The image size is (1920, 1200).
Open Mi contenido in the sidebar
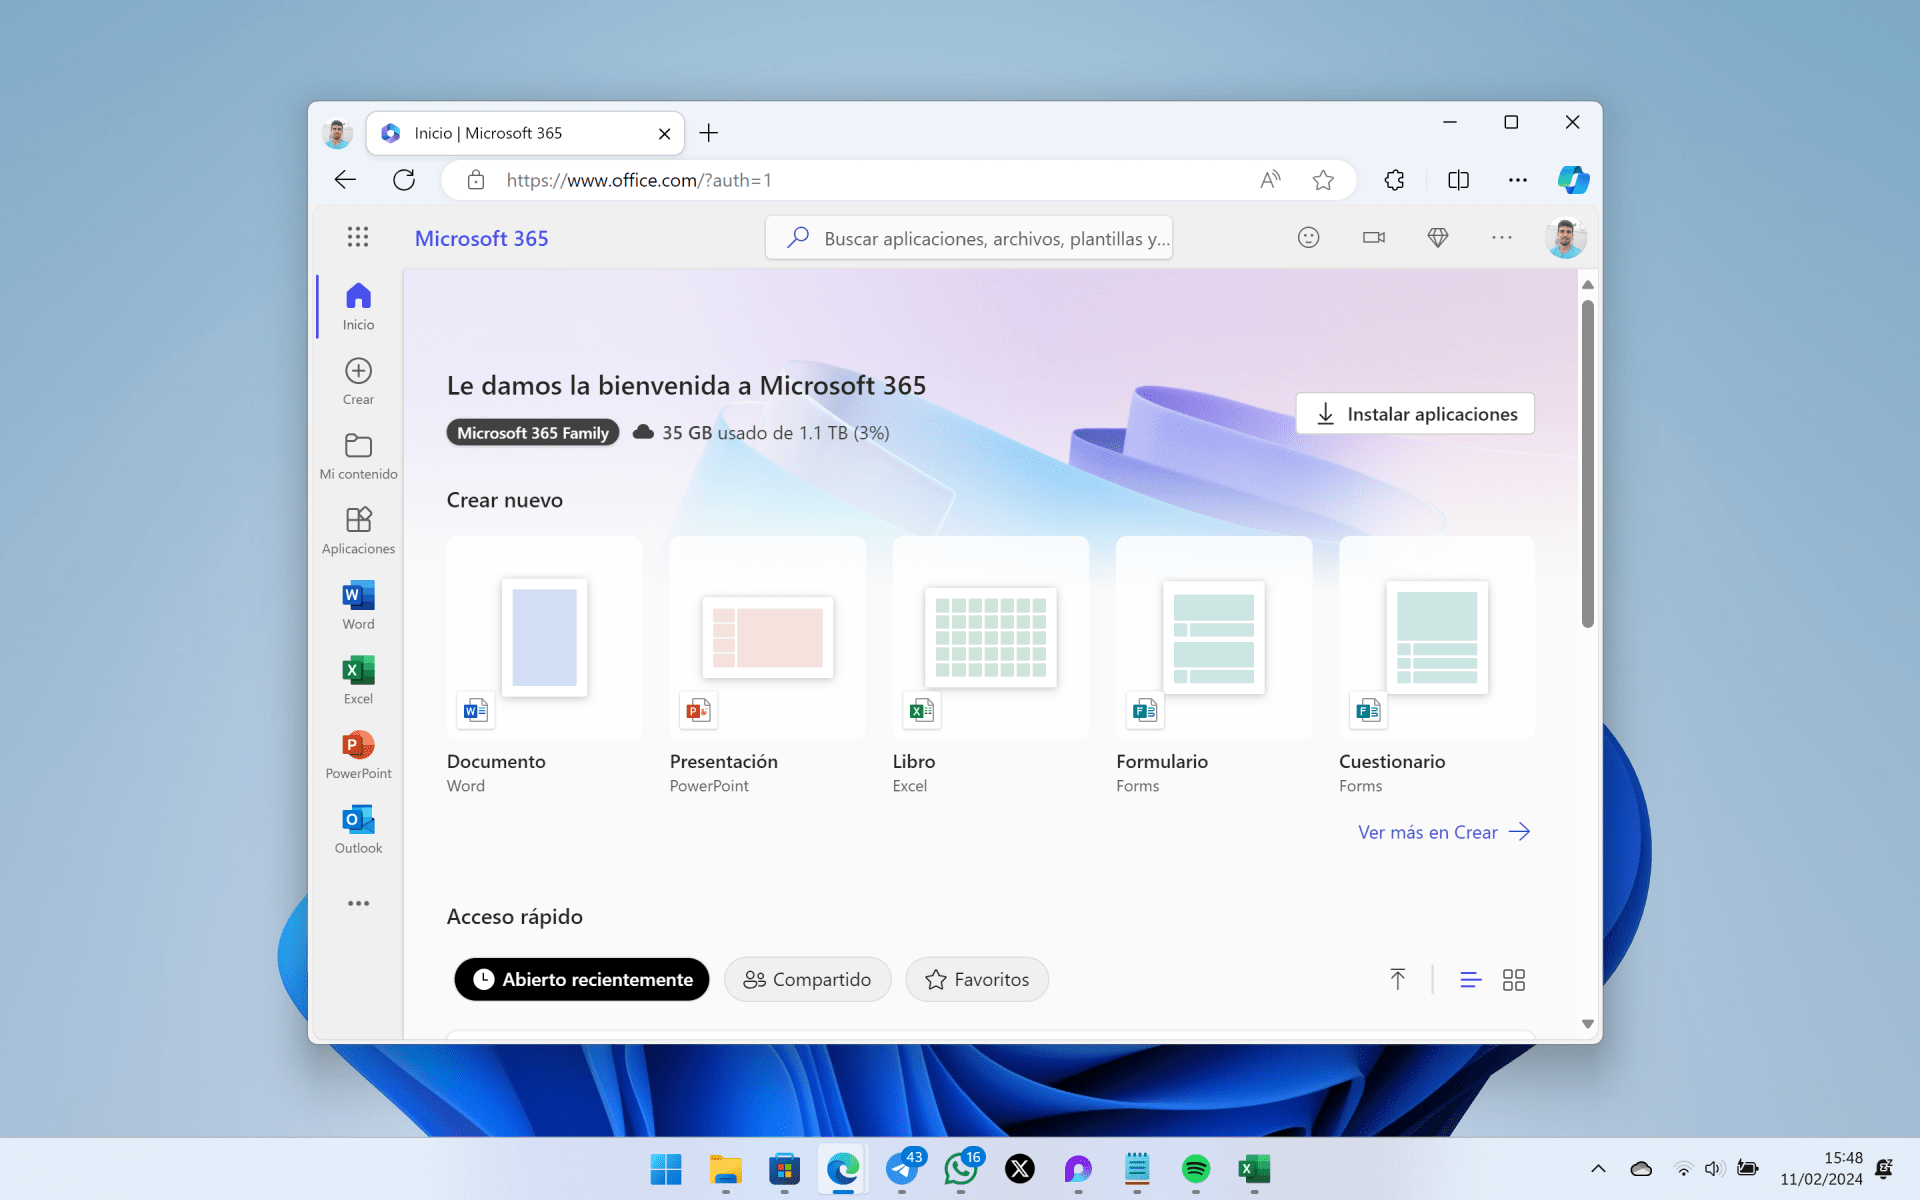pyautogui.click(x=357, y=455)
